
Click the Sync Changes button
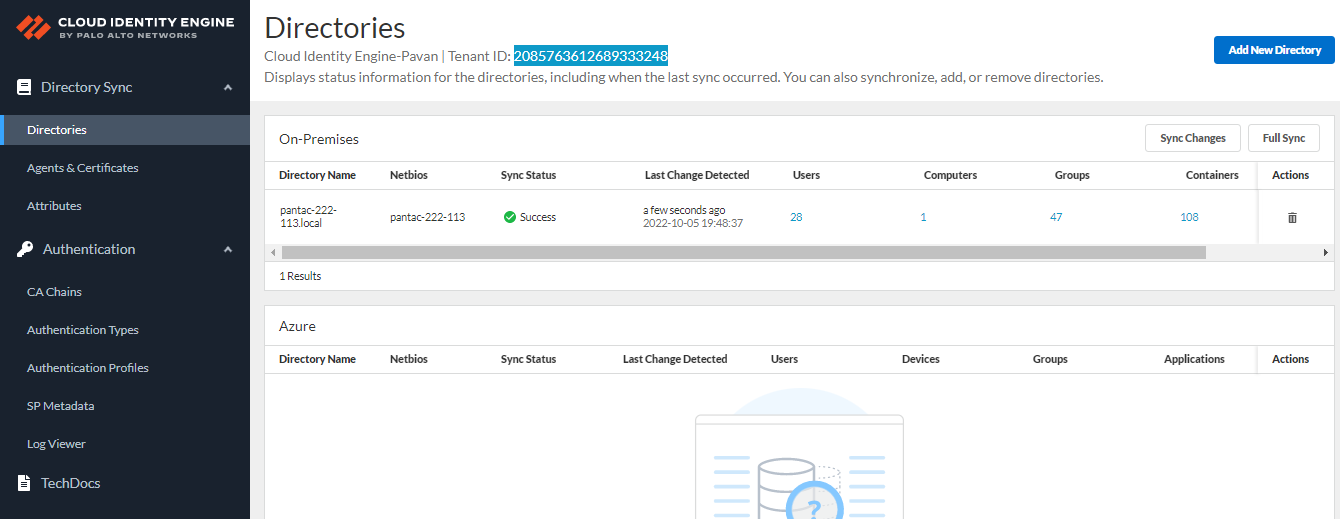[x=1192, y=138]
